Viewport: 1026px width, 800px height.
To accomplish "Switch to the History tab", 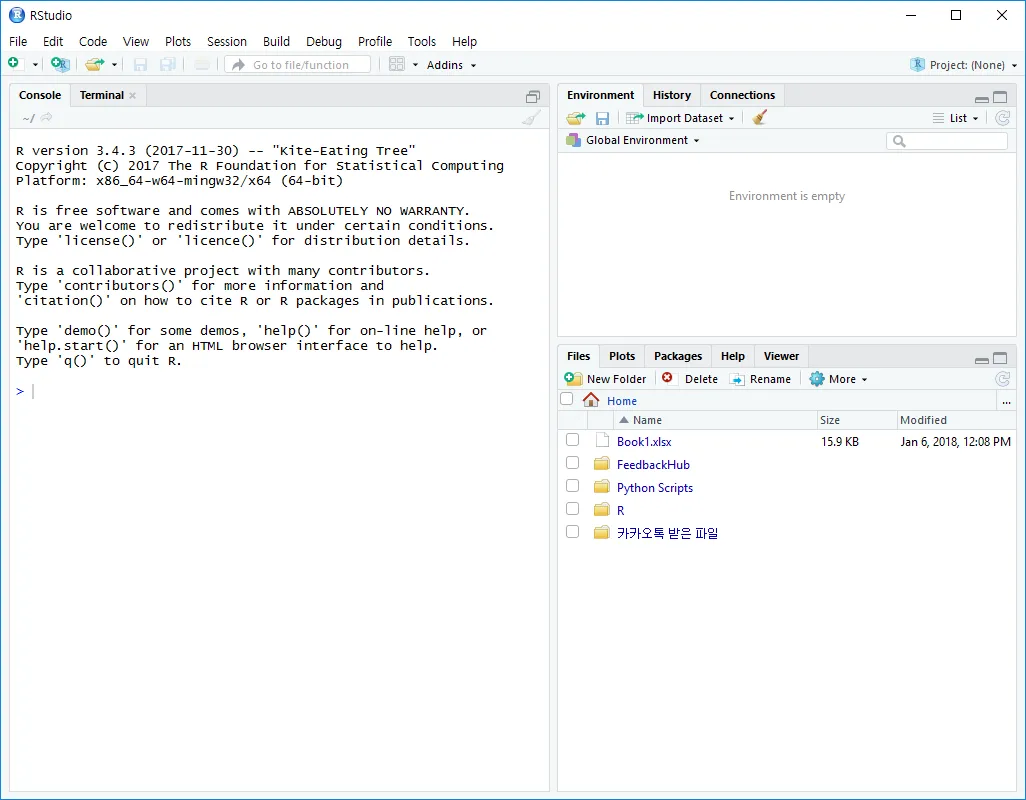I will click(x=671, y=95).
